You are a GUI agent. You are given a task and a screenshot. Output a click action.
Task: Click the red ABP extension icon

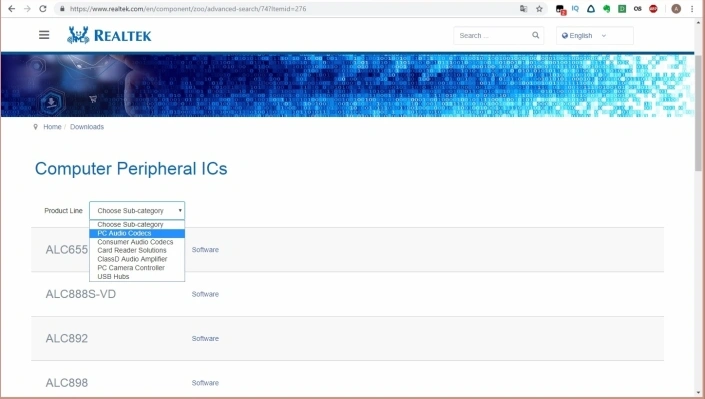pos(653,9)
